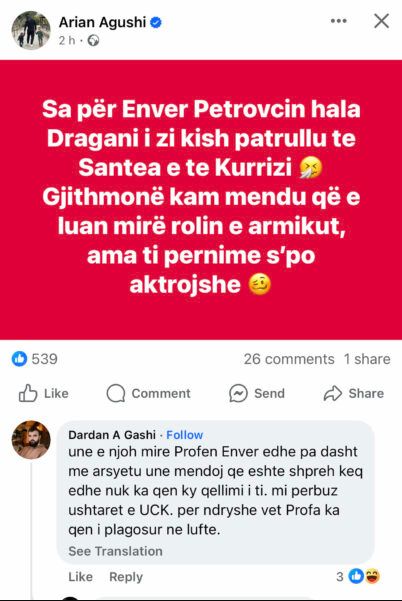The height and width of the screenshot is (601, 402).
Task: Reply to Dardan A Gashi's comment
Action: click(x=126, y=577)
